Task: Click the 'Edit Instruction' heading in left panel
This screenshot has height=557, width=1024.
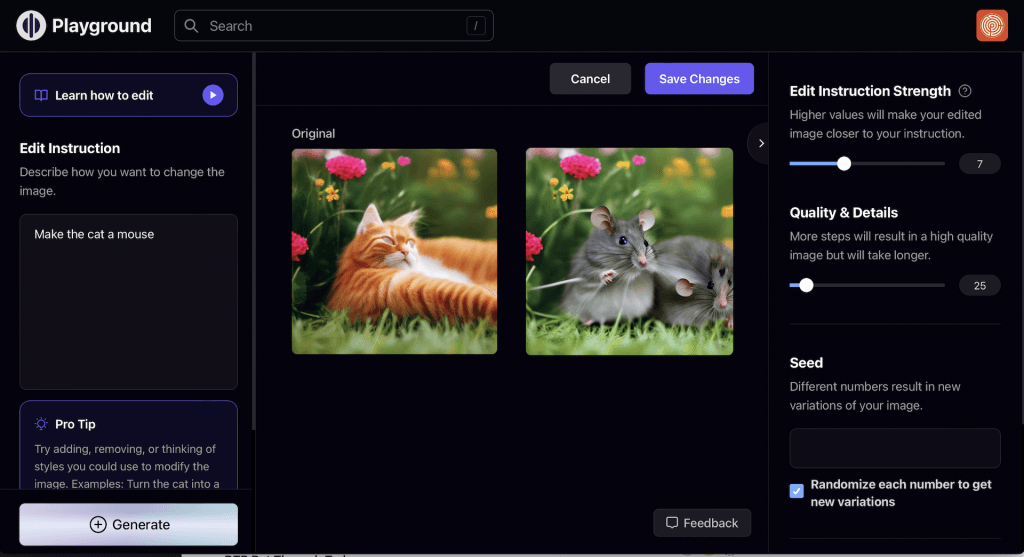Action: 70,148
